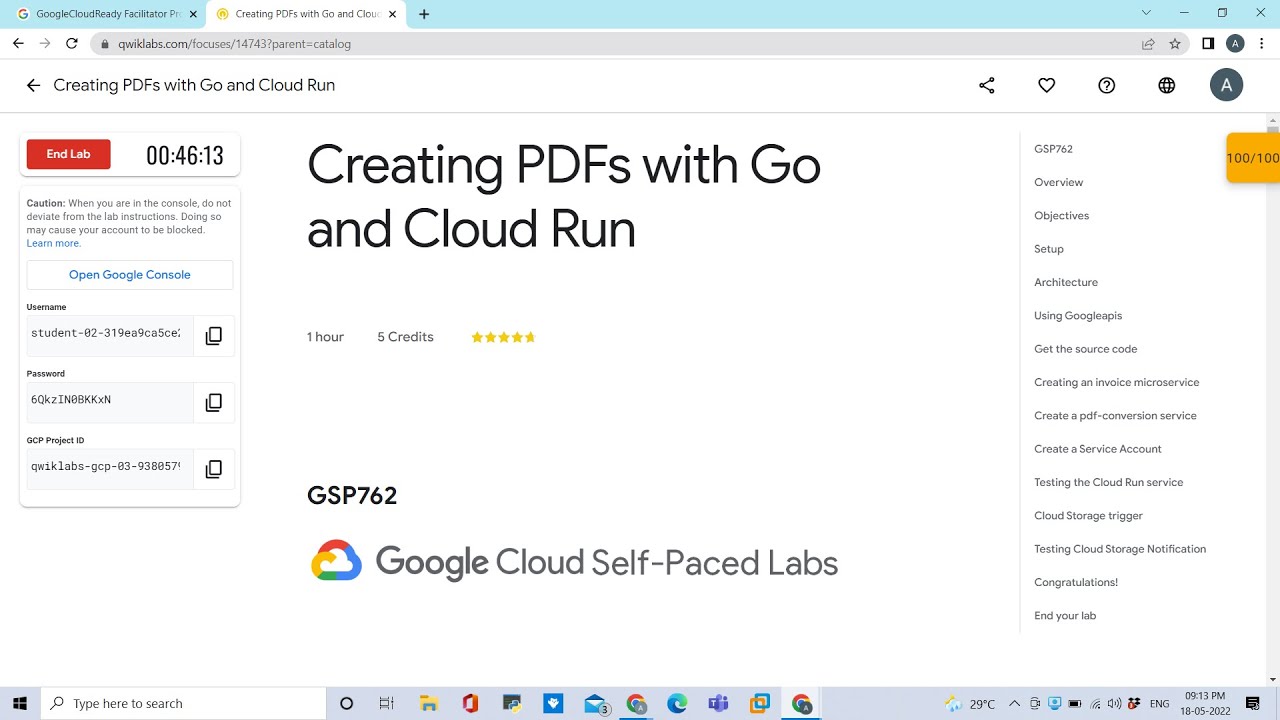1280x720 pixels.
Task: Toggle the browser side panel icon
Action: click(x=1208, y=44)
